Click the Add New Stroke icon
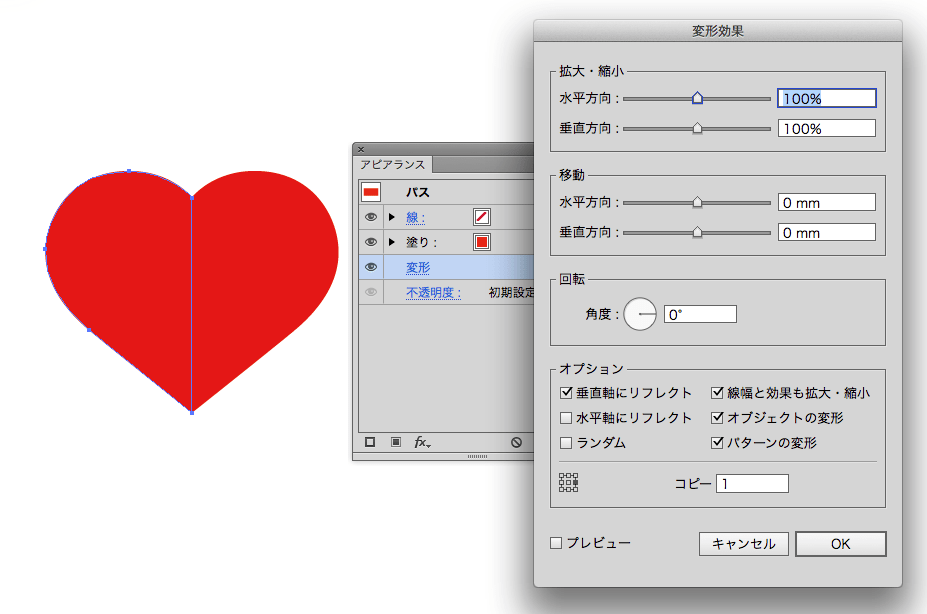 point(370,440)
